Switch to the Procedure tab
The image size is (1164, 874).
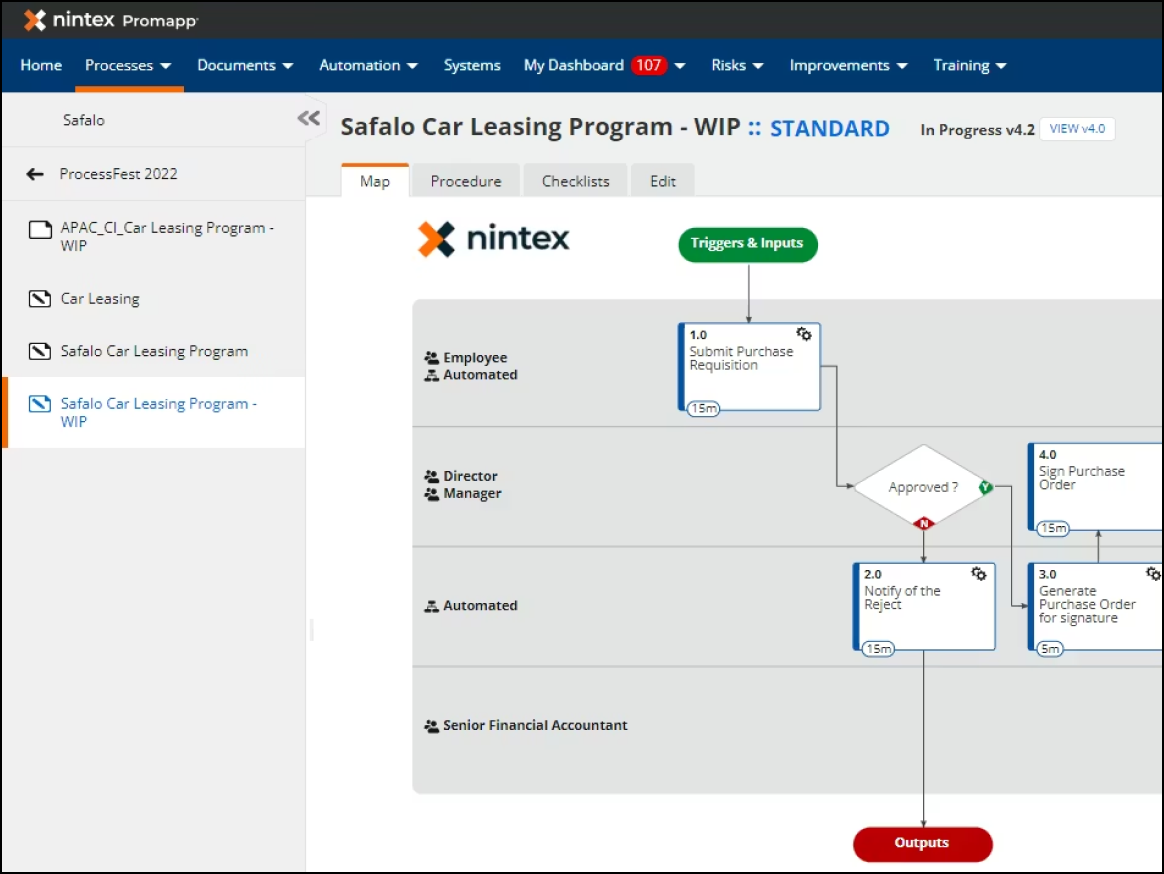466,181
